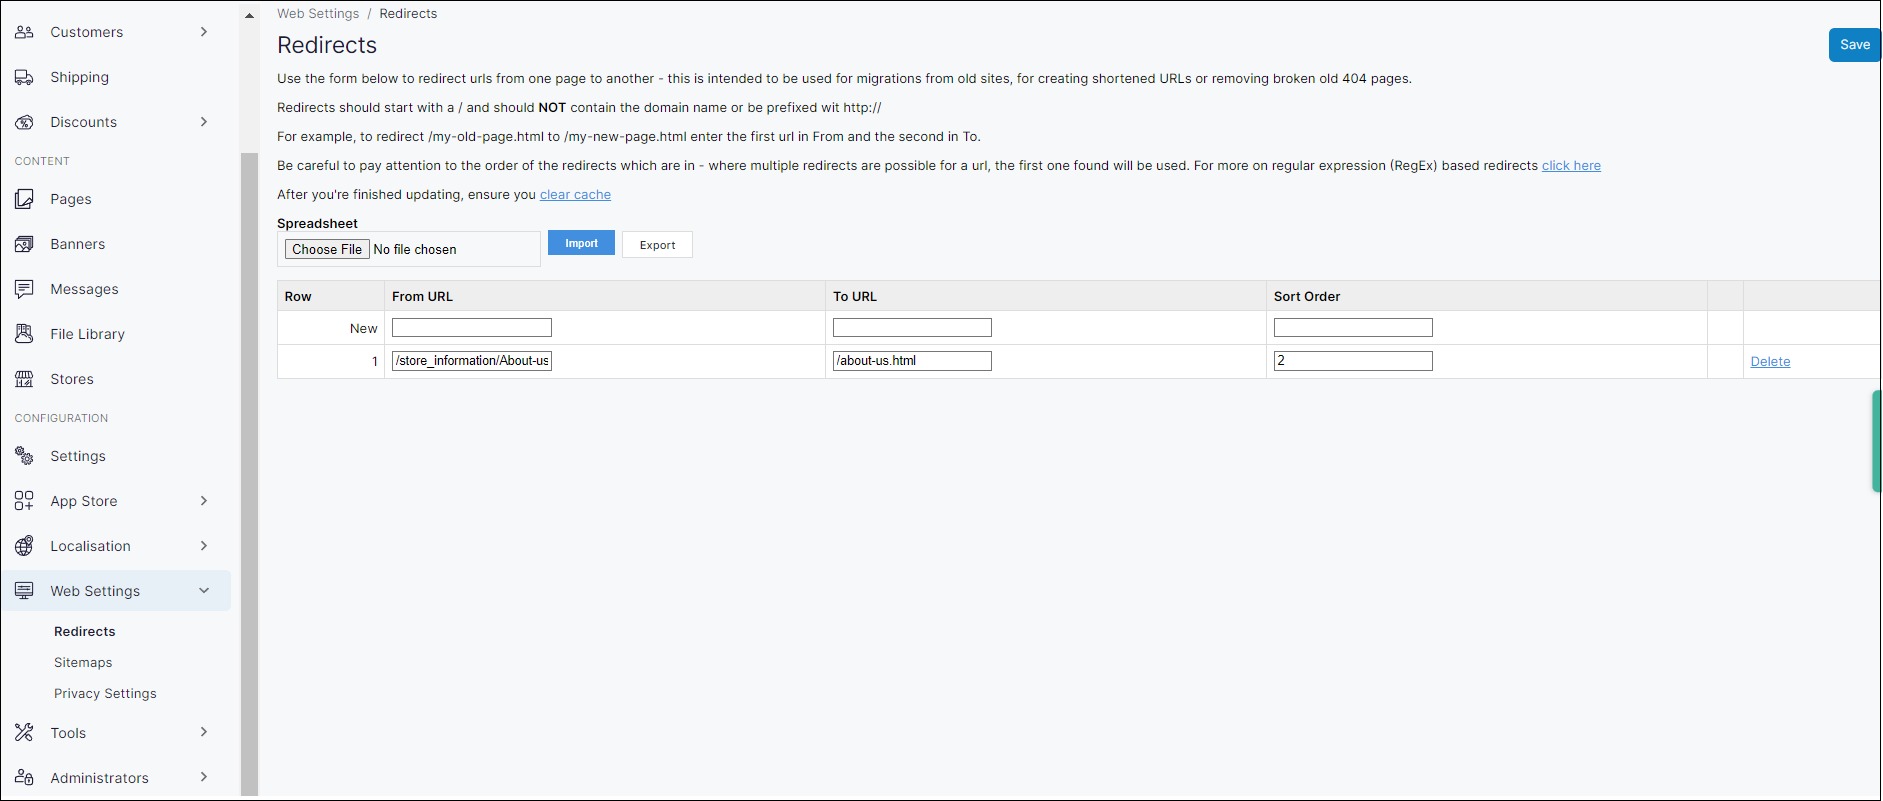The height and width of the screenshot is (801, 1883).
Task: Click the Messages chat icon
Action: click(24, 289)
